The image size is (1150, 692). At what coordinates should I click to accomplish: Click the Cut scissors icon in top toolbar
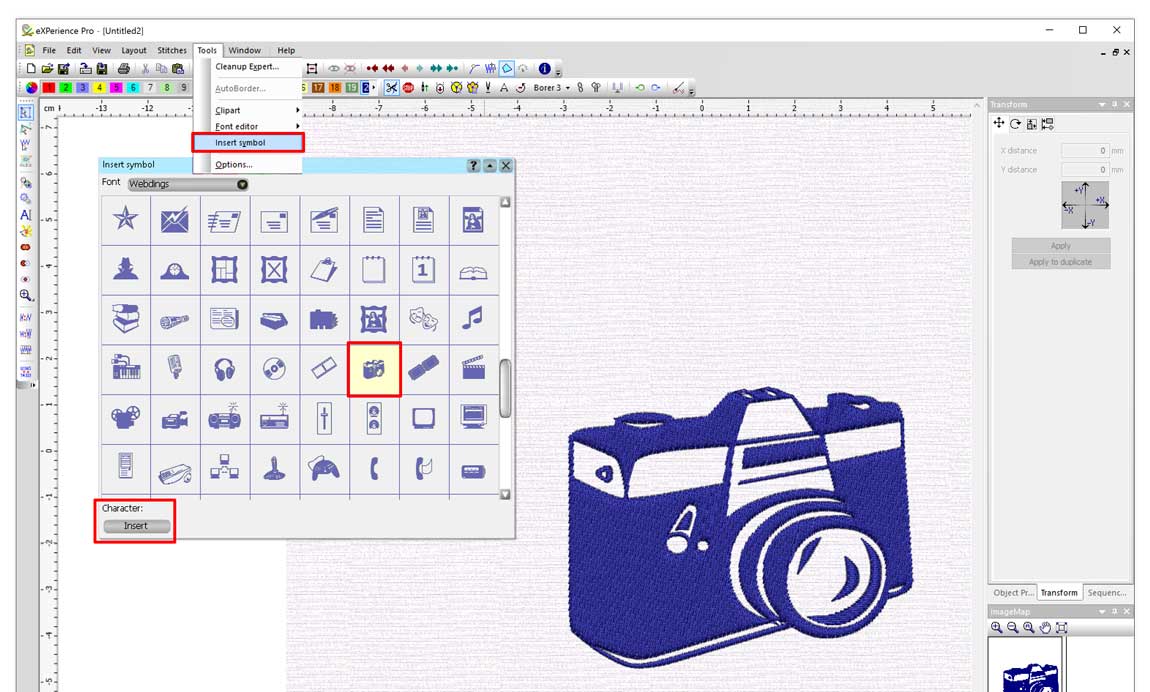145,68
